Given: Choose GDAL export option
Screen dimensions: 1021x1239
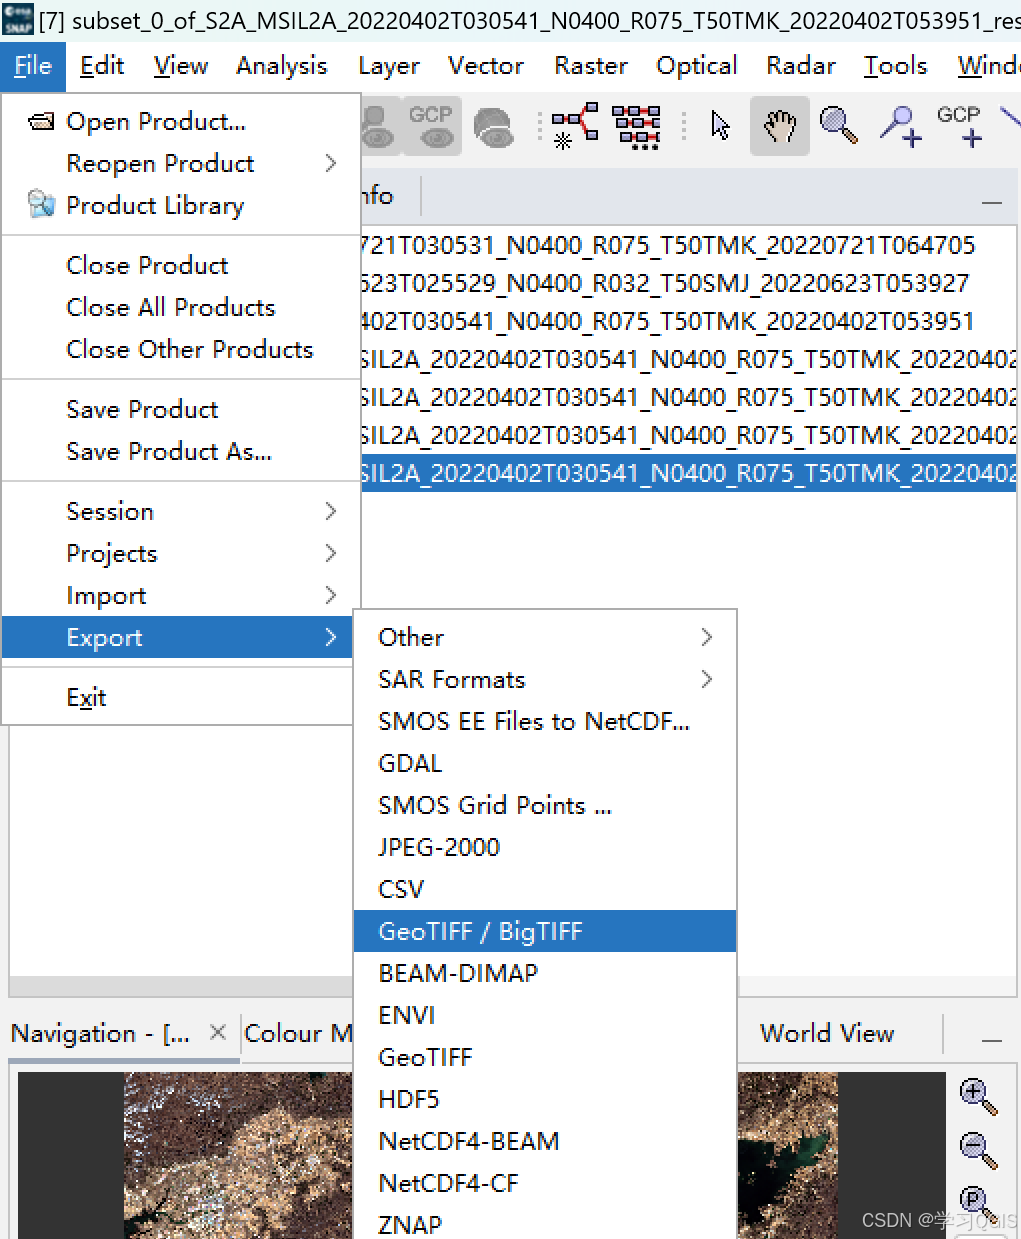Looking at the screenshot, I should [x=545, y=763].
